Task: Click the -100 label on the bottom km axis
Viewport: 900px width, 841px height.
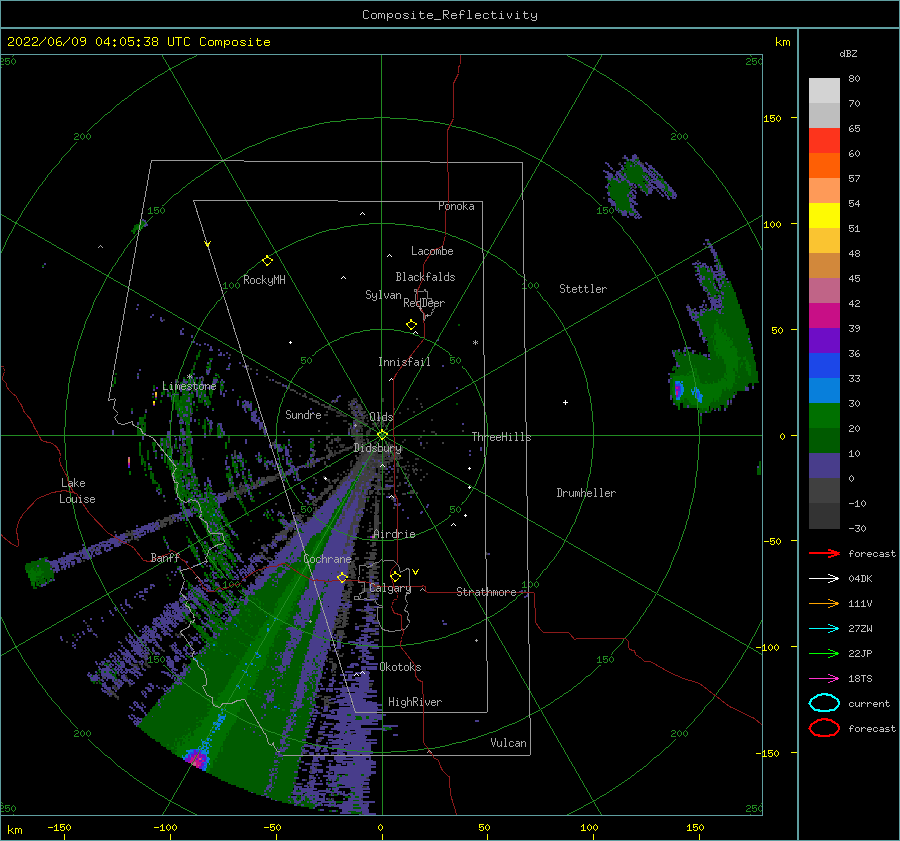Action: 166,828
